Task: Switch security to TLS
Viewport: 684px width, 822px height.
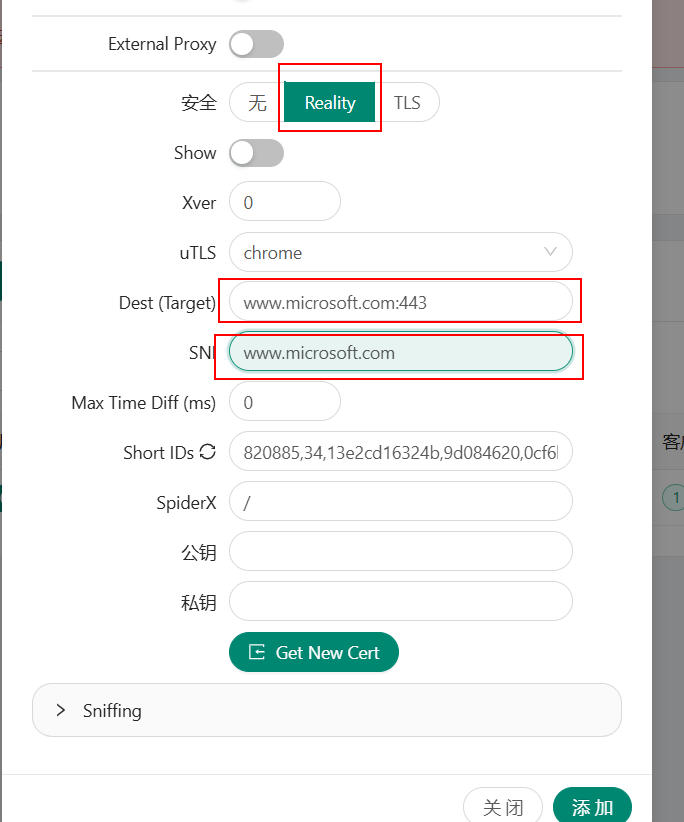Action: point(407,102)
